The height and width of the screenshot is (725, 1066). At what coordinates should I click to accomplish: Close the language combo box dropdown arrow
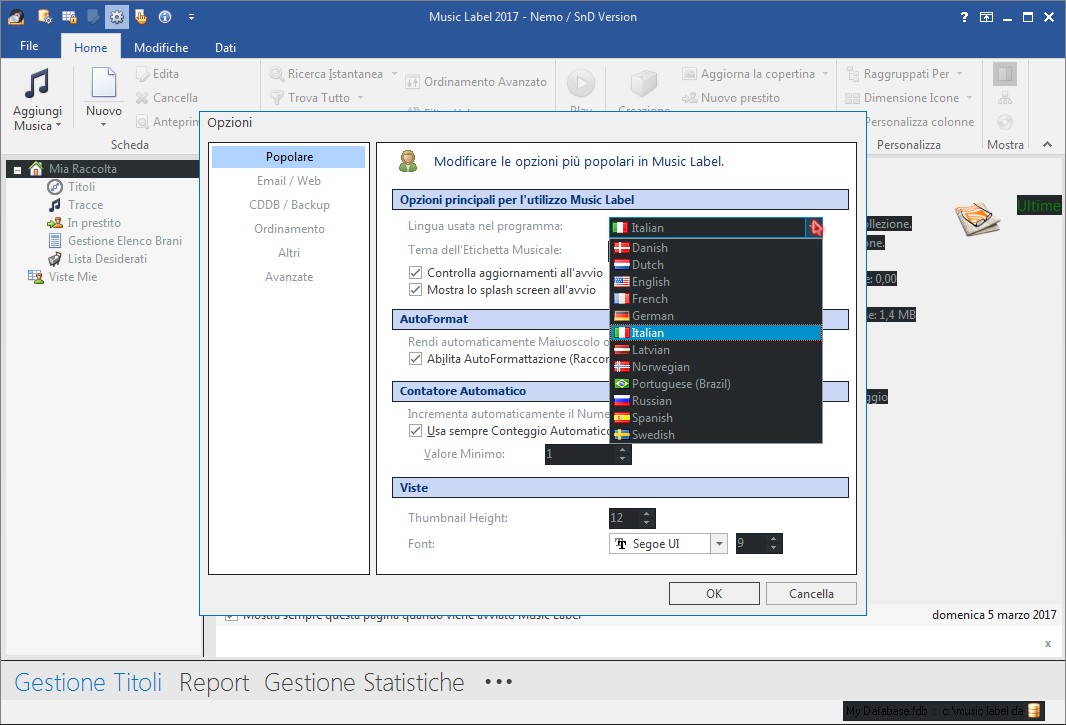pyautogui.click(x=814, y=228)
